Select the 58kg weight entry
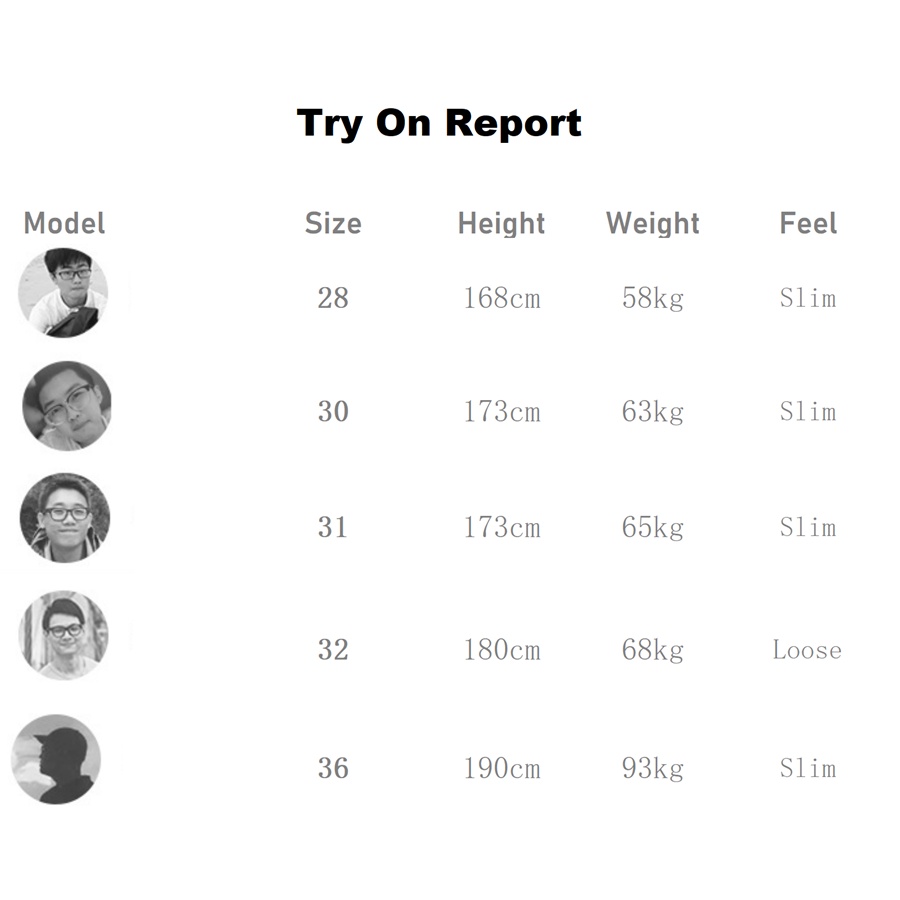Image resolution: width=900 pixels, height=900 pixels. [x=652, y=298]
